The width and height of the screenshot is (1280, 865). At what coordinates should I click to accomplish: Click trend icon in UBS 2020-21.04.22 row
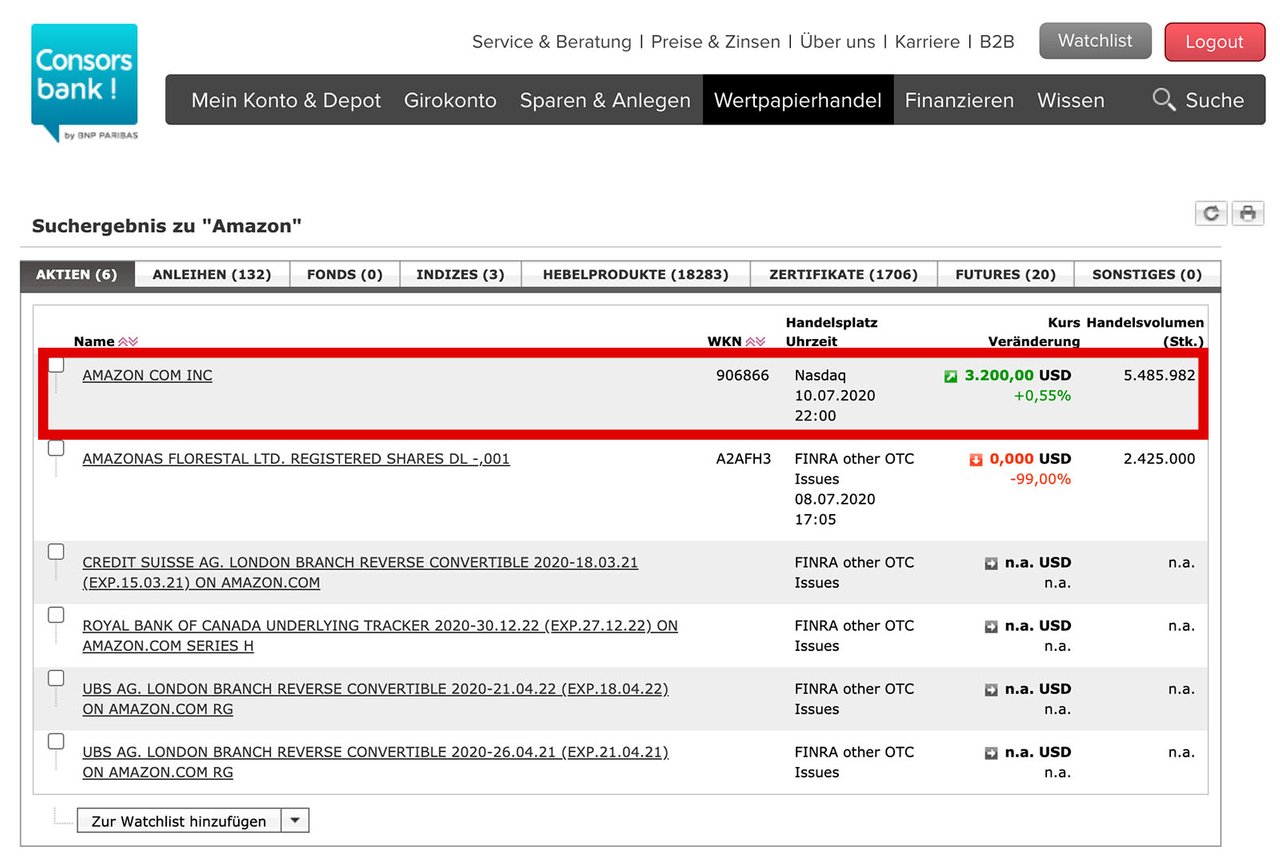point(991,690)
